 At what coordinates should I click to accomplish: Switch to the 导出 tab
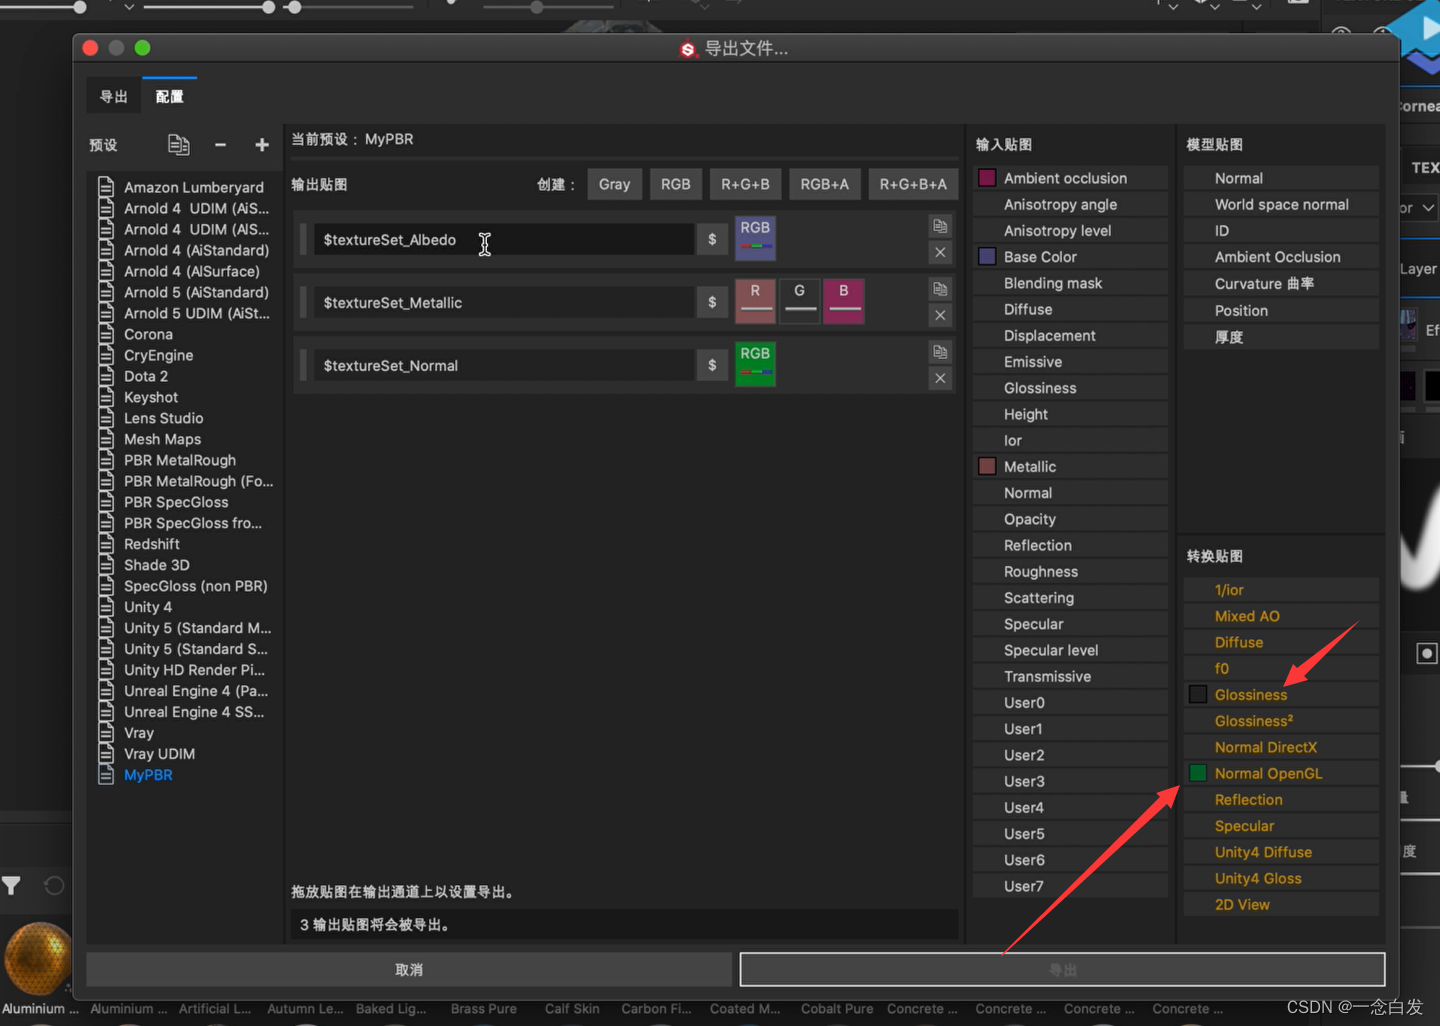pos(113,97)
